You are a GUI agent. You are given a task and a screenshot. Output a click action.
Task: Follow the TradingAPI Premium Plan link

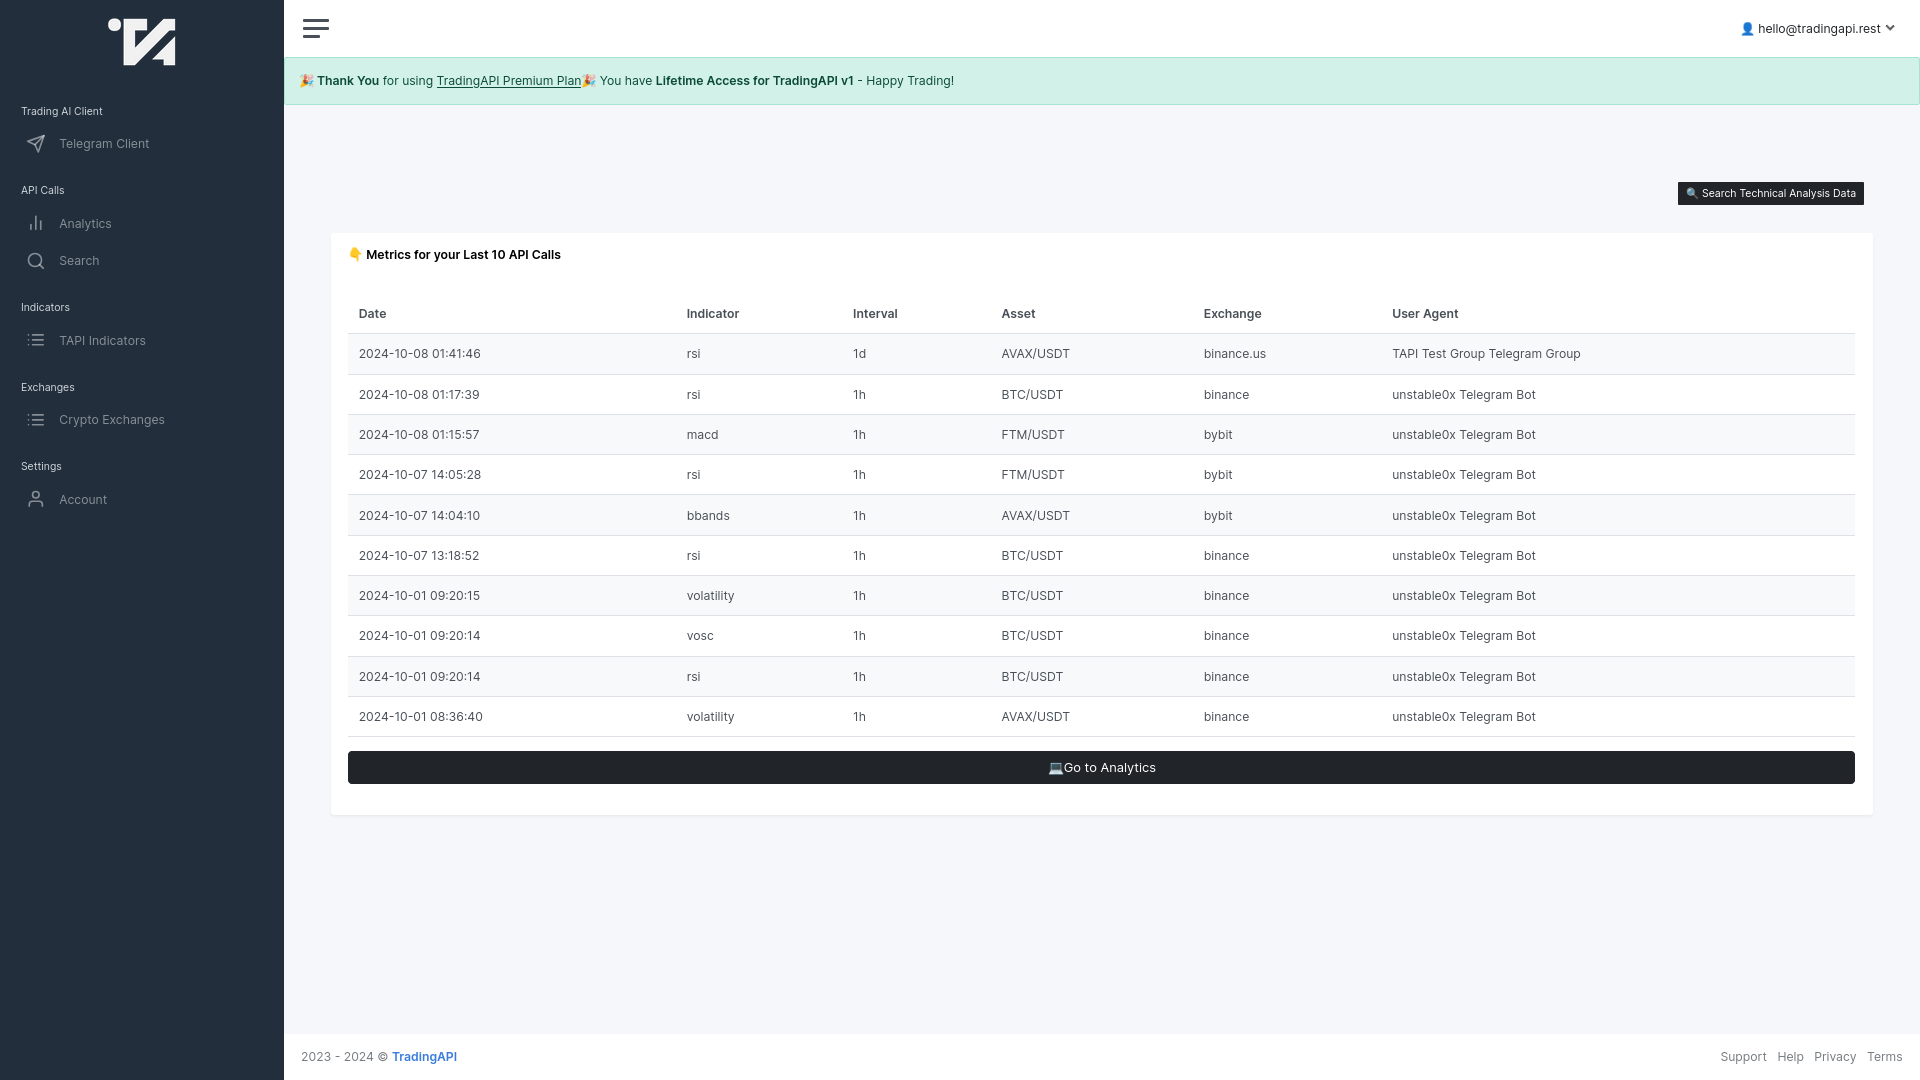508,81
